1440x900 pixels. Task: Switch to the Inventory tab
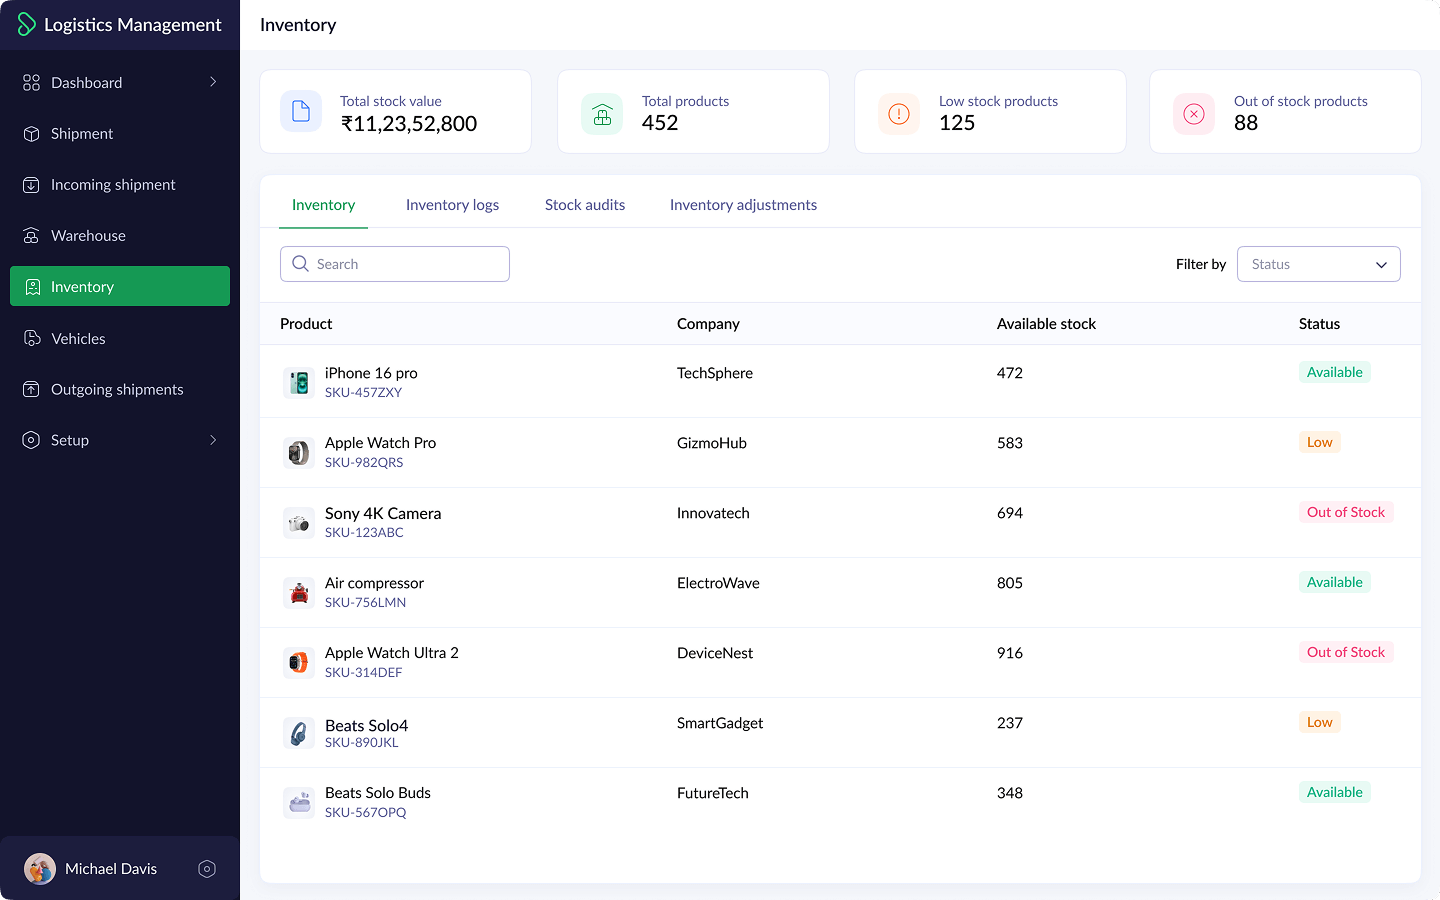323,205
